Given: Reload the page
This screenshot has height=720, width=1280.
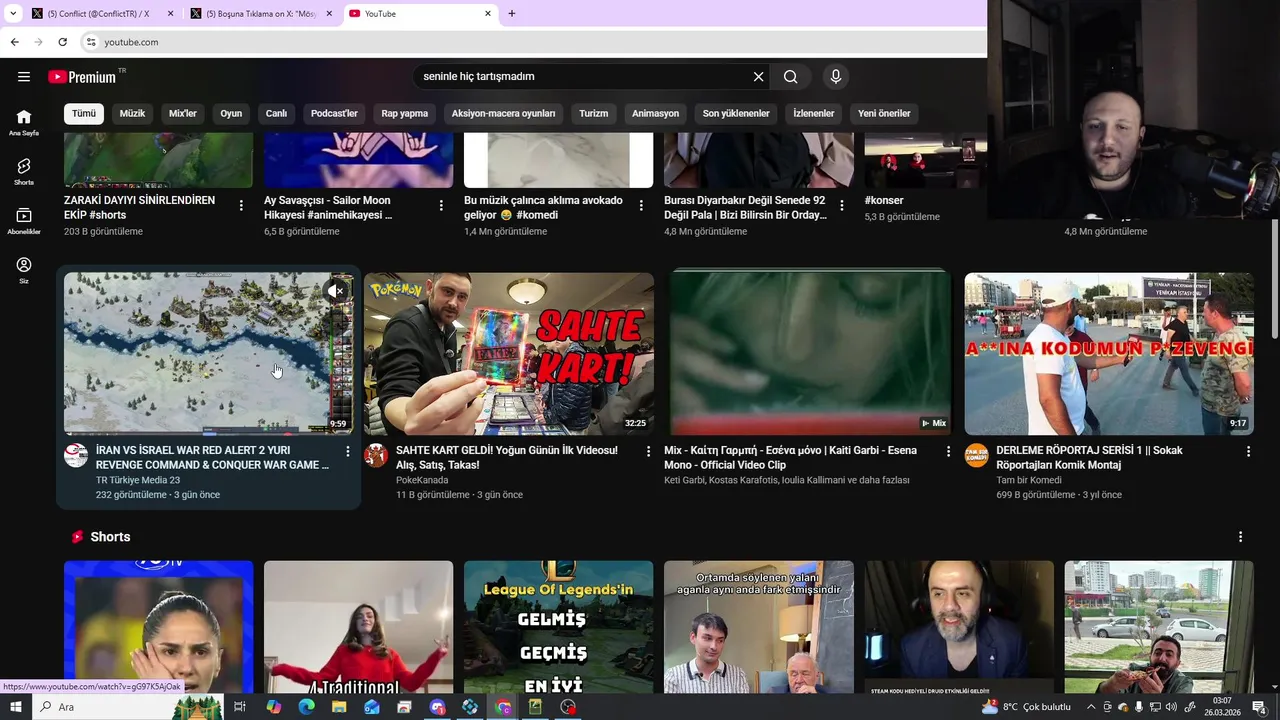Looking at the screenshot, I should click(x=62, y=42).
